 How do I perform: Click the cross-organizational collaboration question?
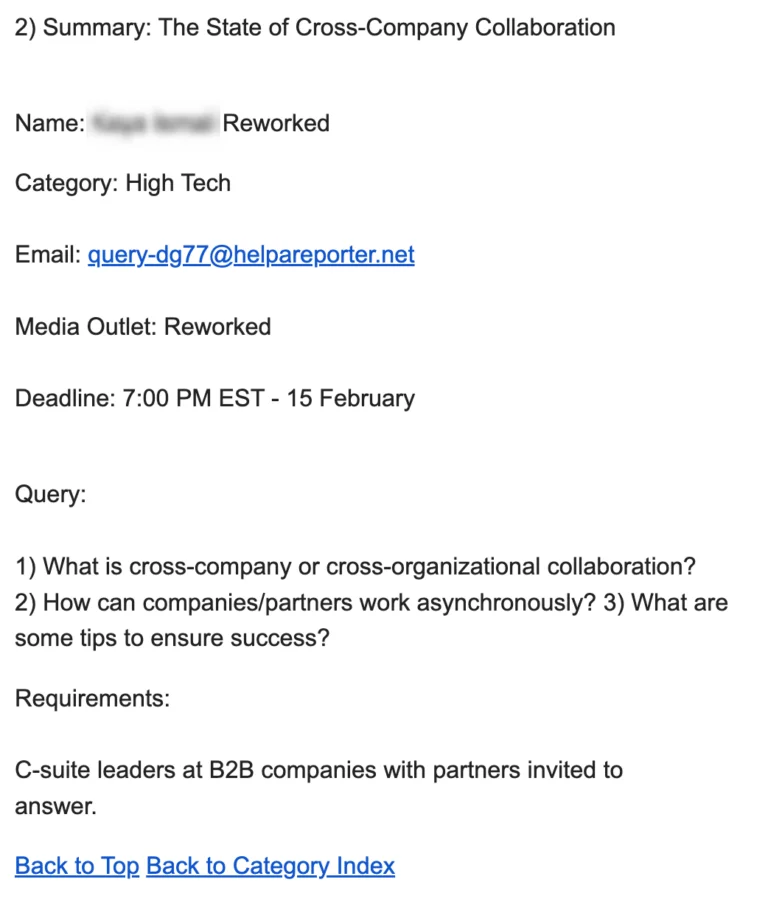[x=355, y=566]
